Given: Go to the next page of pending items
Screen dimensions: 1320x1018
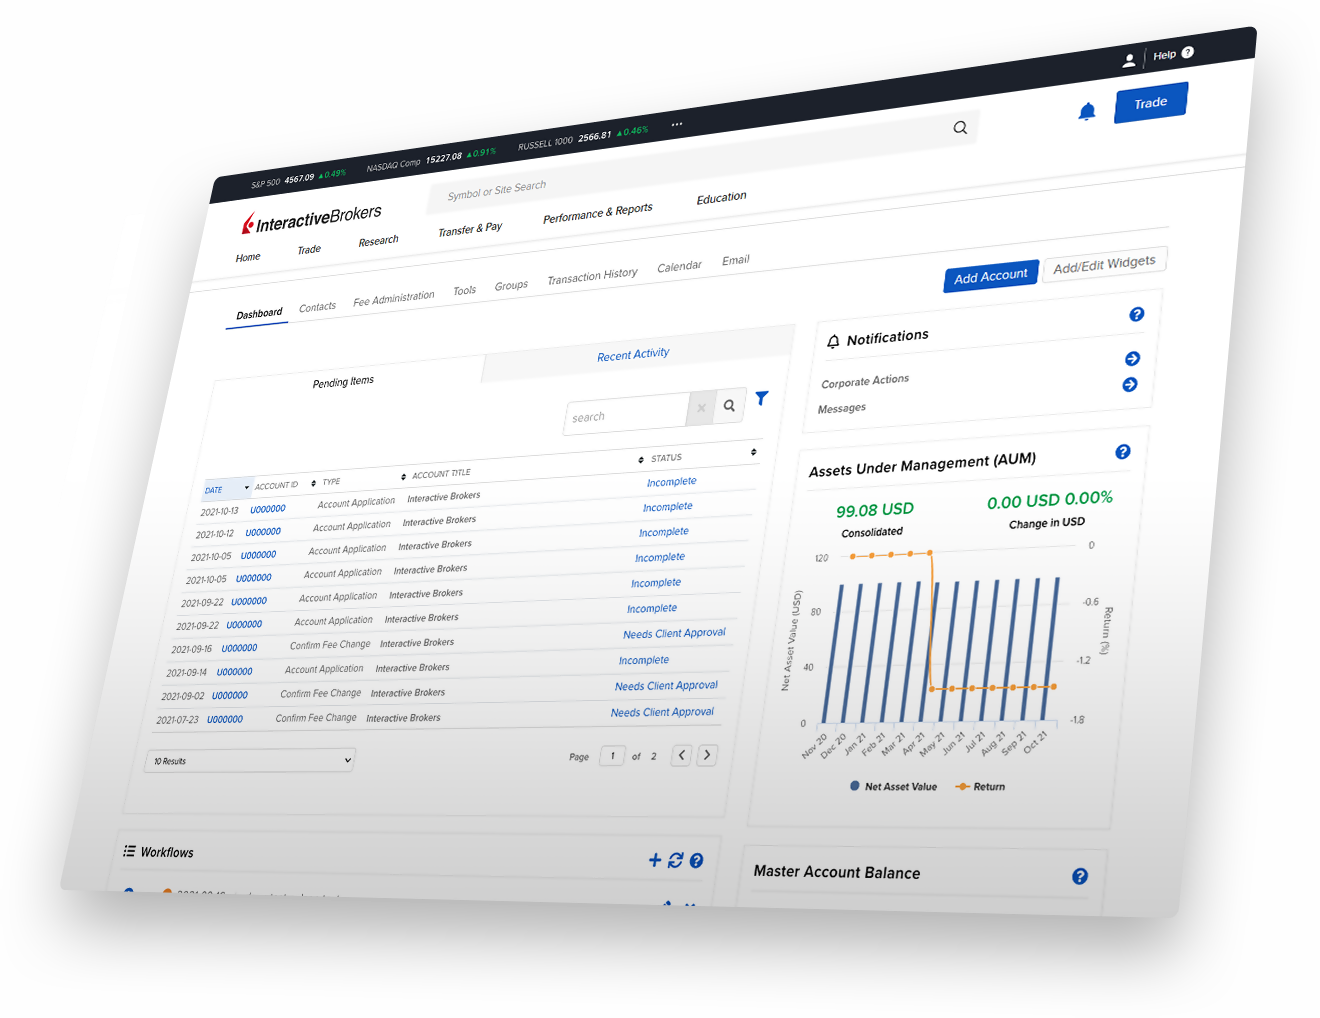Looking at the screenshot, I should 707,756.
